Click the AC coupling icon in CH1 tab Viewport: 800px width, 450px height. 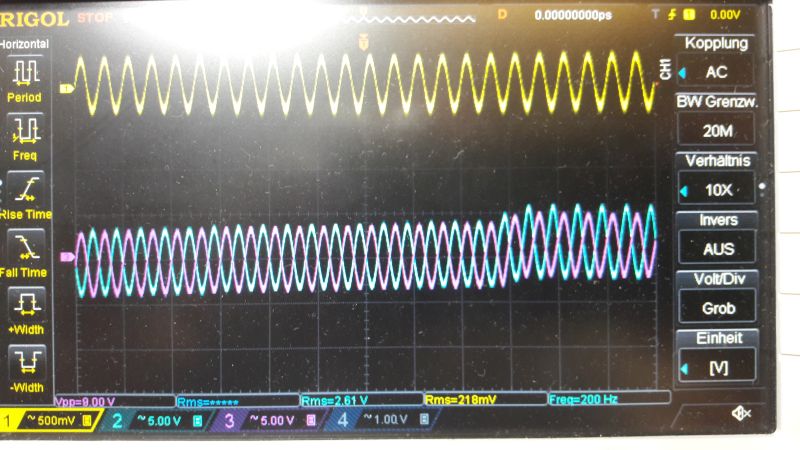[x=31, y=420]
